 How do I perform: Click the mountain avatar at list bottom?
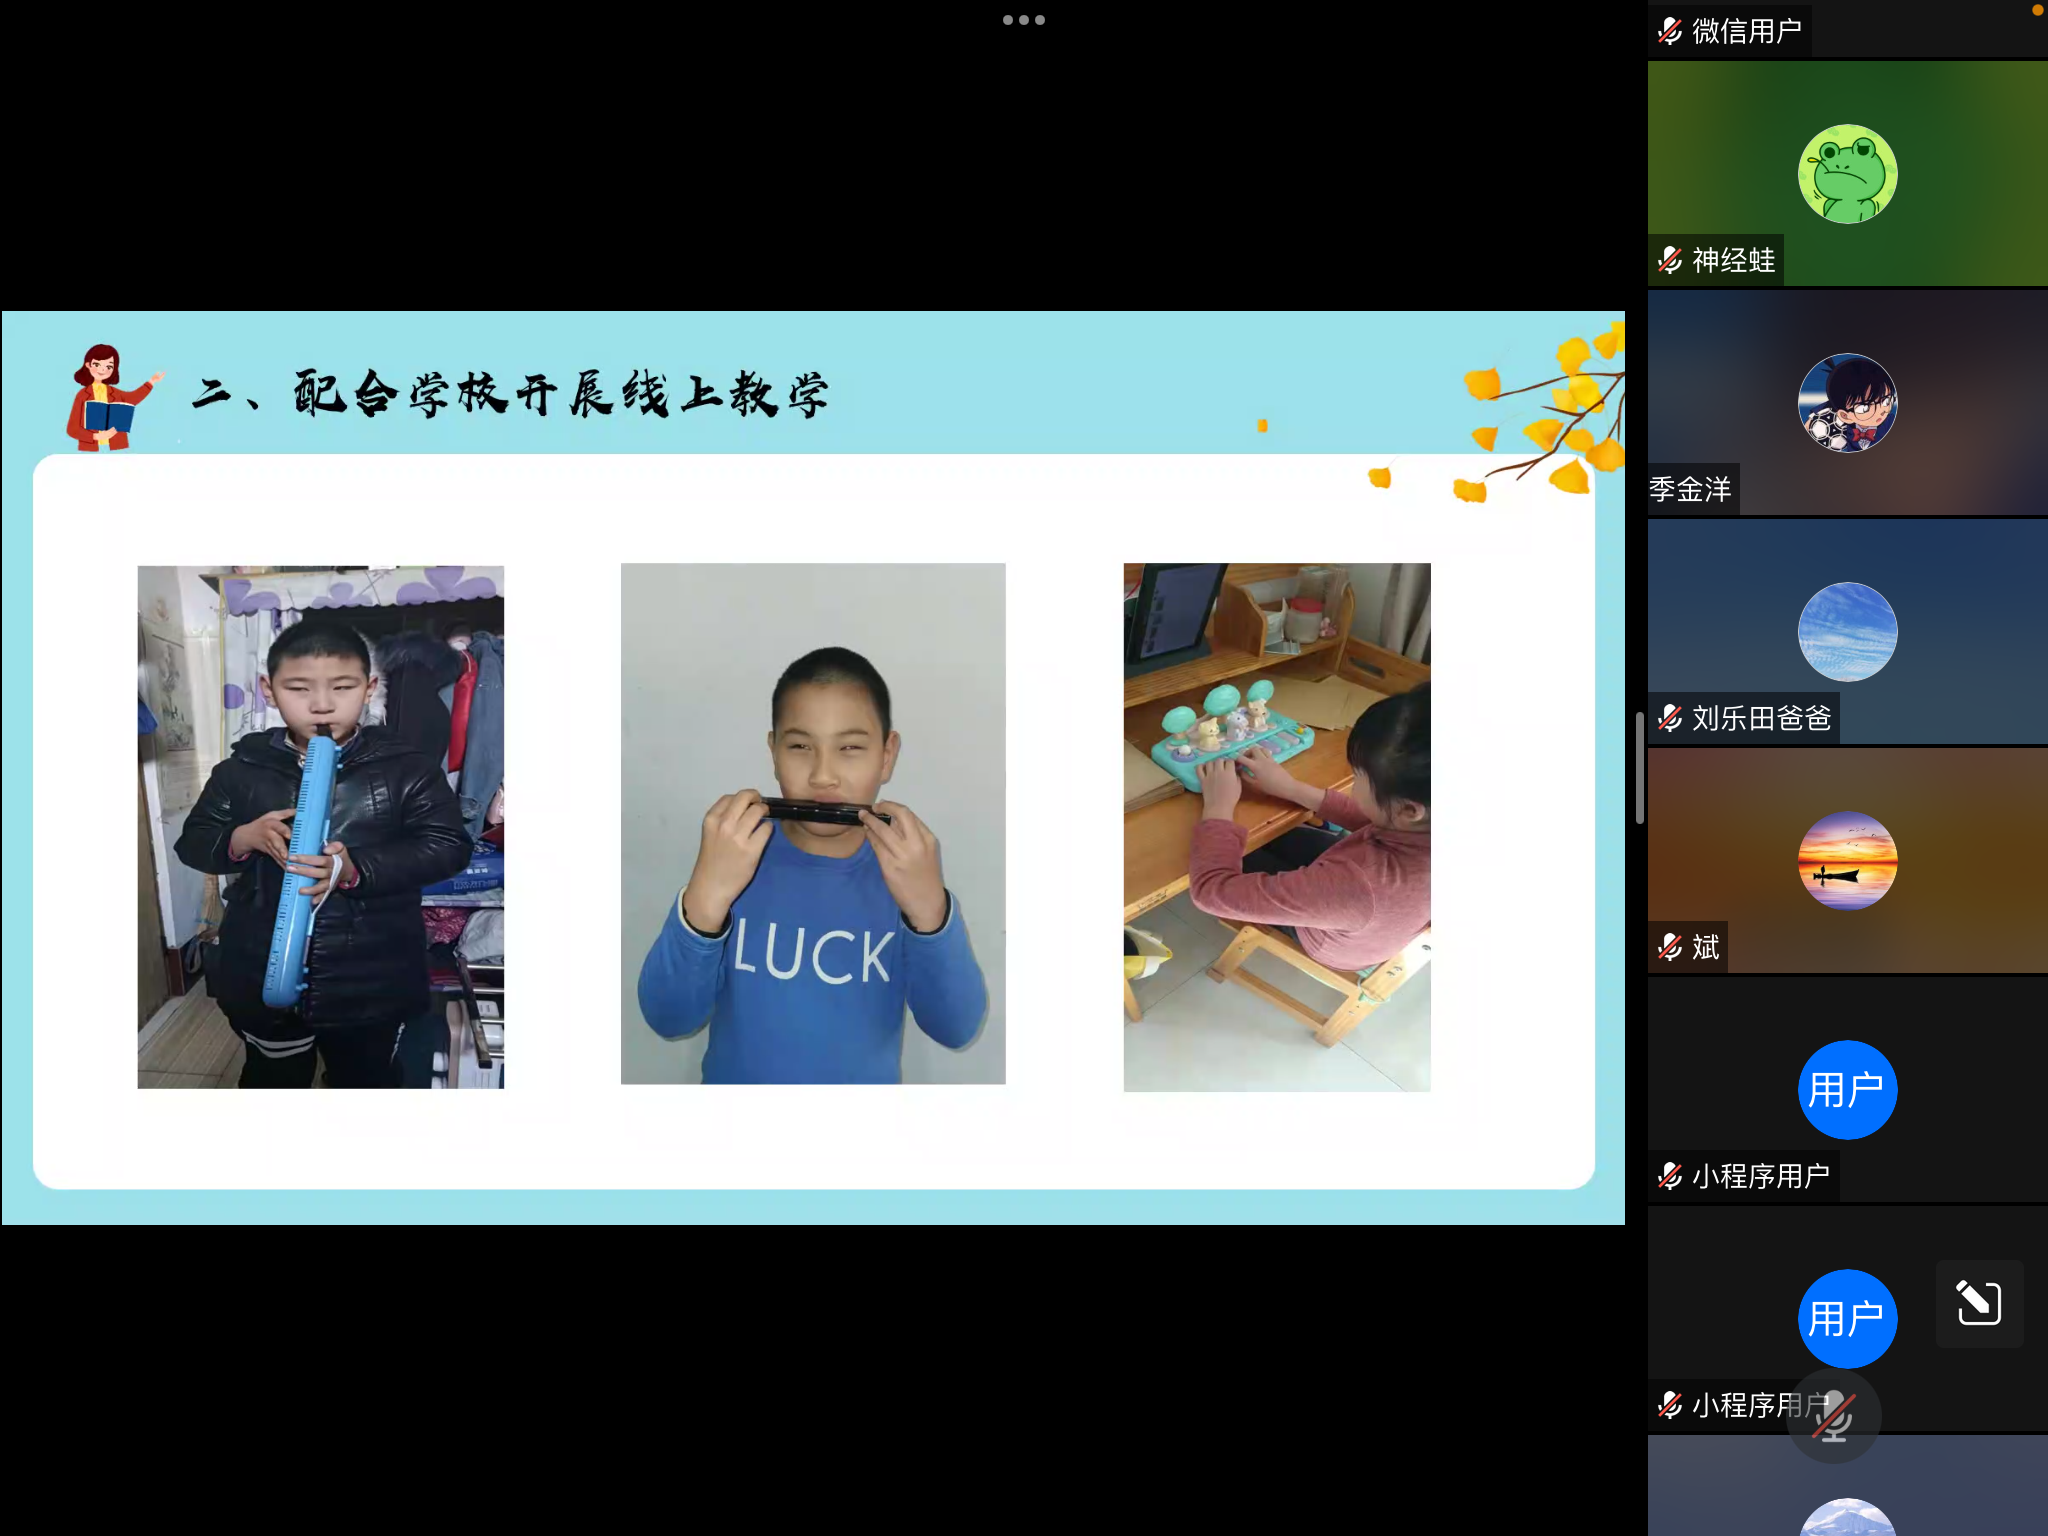[x=1847, y=1518]
